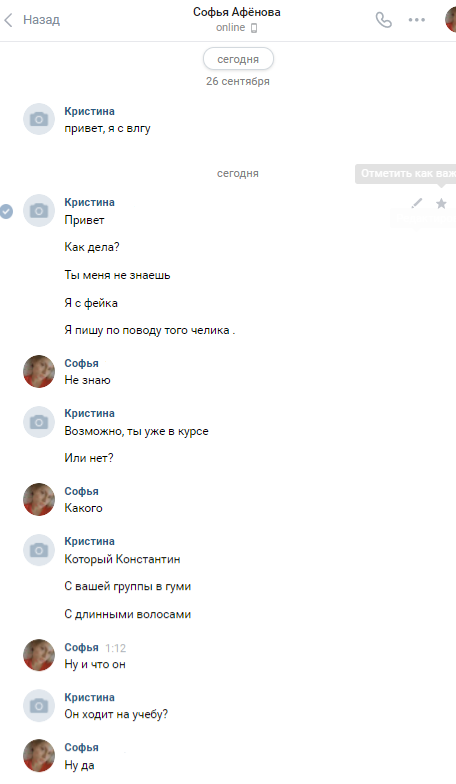Click Софья's avatar beside 'Ну да'
The image size is (456, 784).
39,755
